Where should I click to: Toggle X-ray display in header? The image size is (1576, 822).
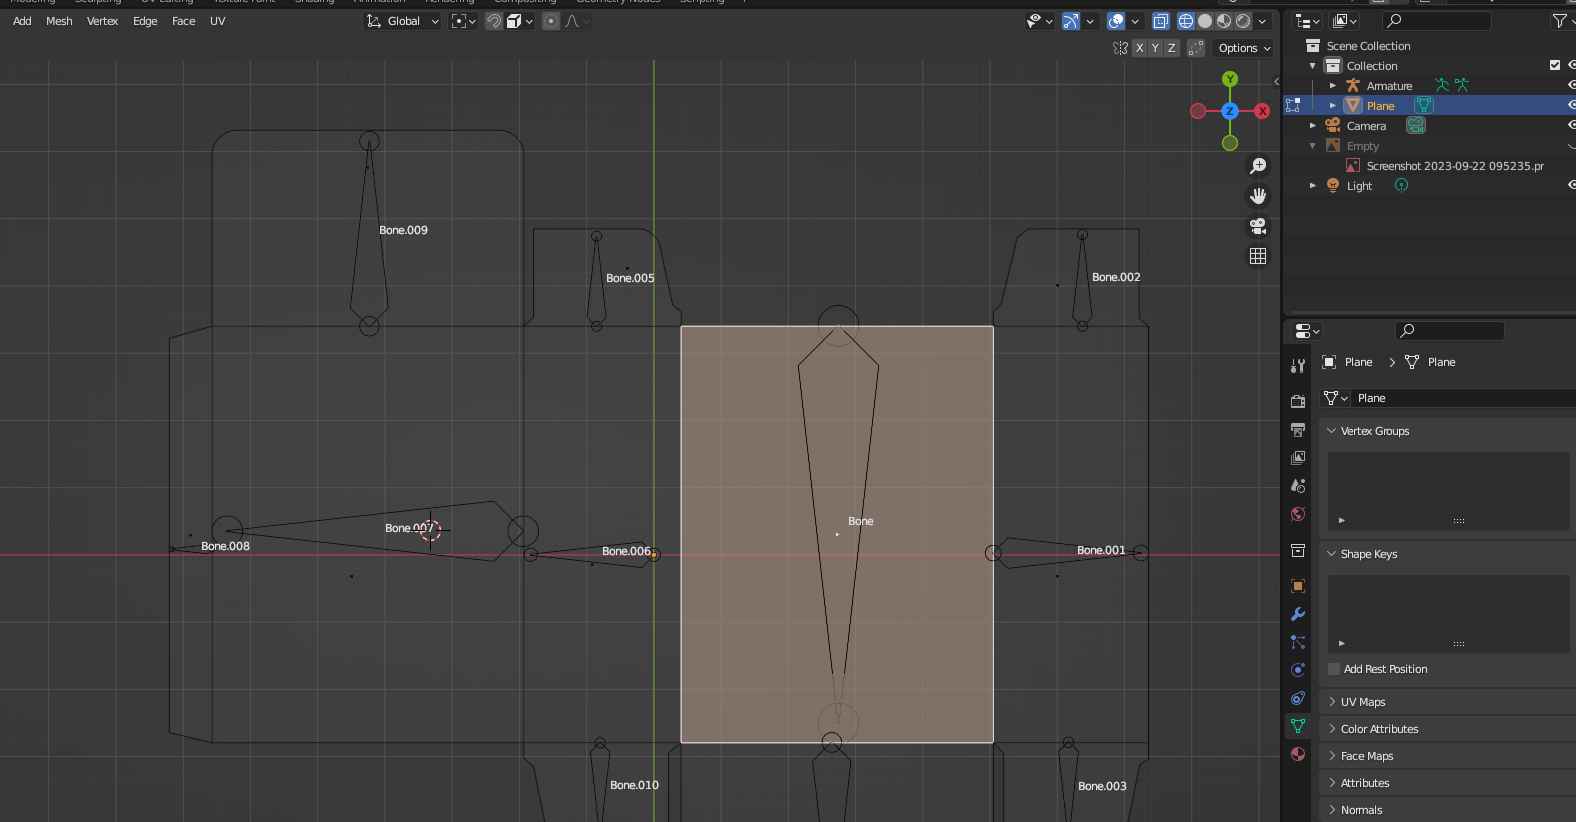coord(1160,21)
